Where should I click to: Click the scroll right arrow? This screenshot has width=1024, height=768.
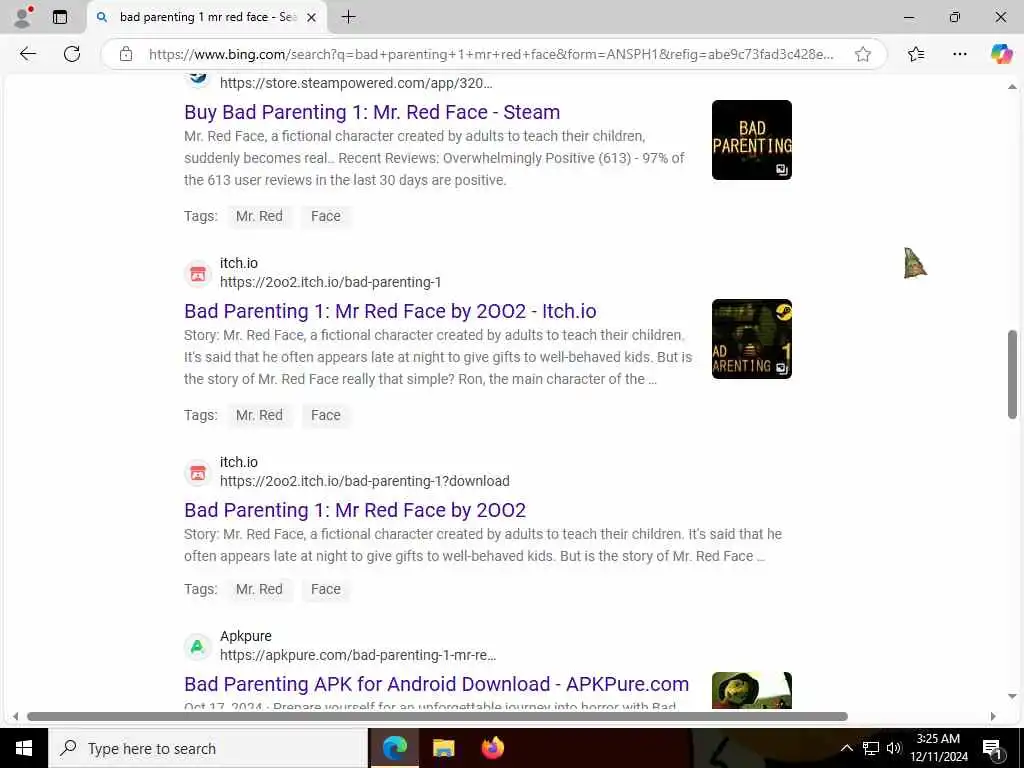click(993, 716)
